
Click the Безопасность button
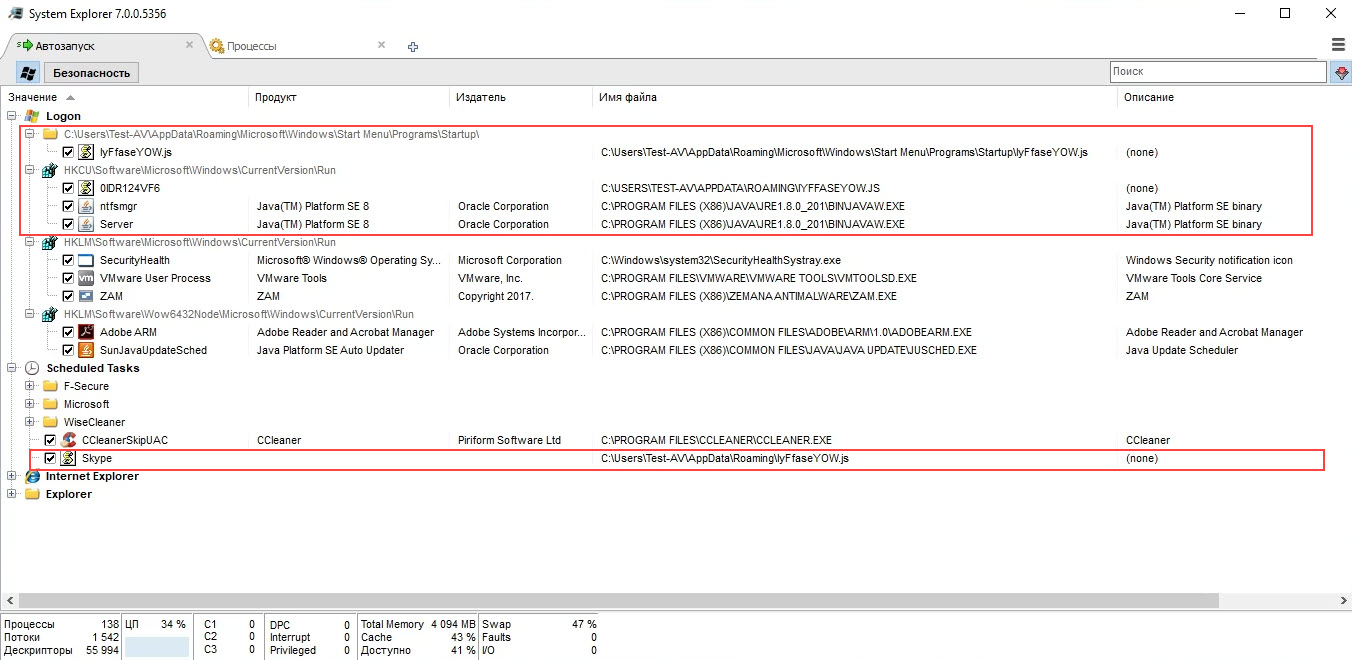pyautogui.click(x=92, y=73)
